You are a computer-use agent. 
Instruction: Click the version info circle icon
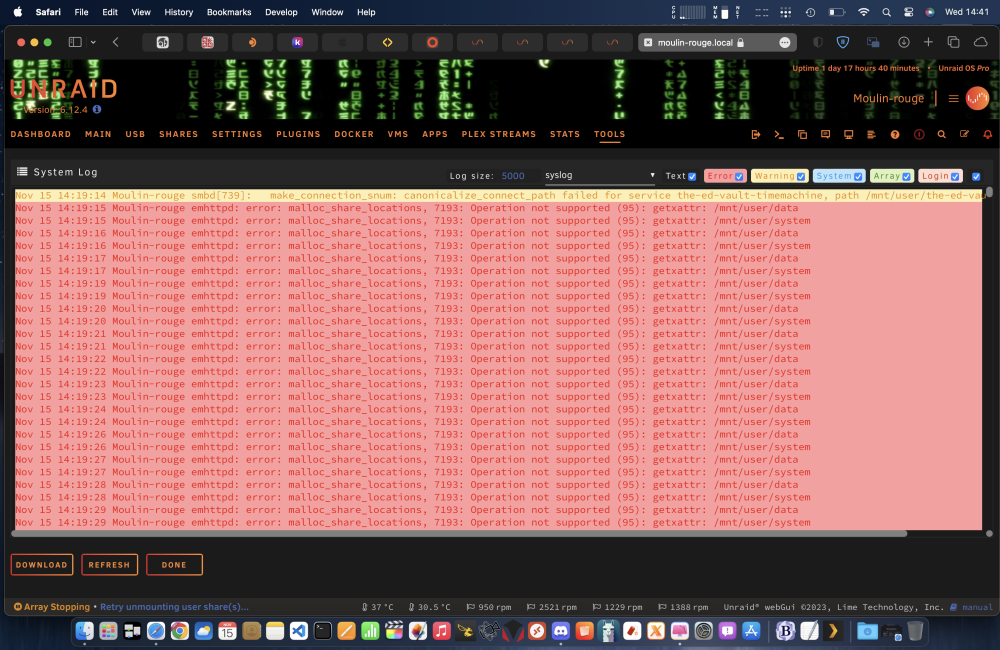[x=97, y=109]
